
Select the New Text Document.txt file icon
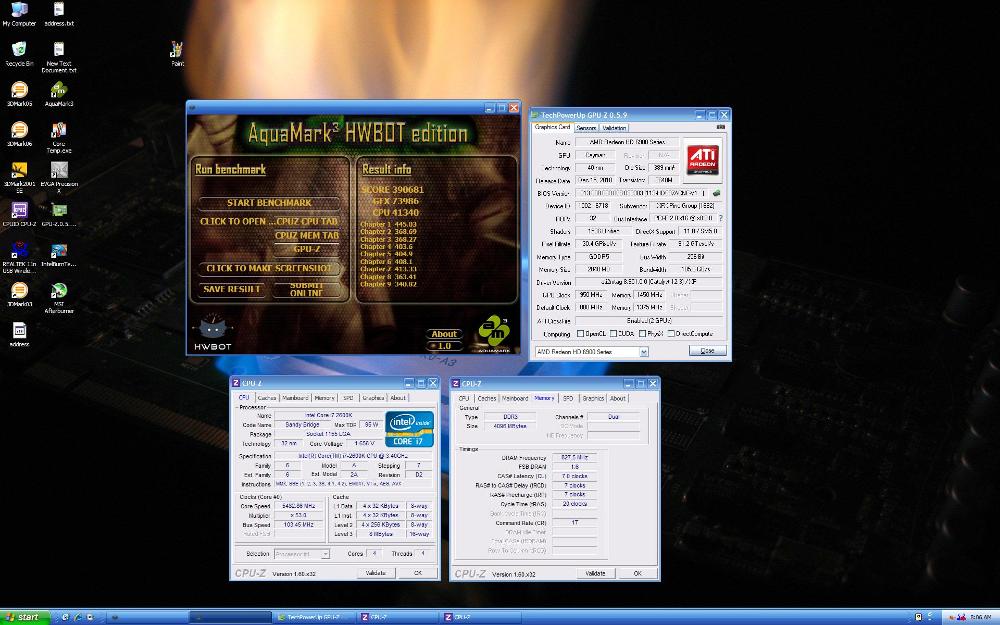click(x=59, y=57)
